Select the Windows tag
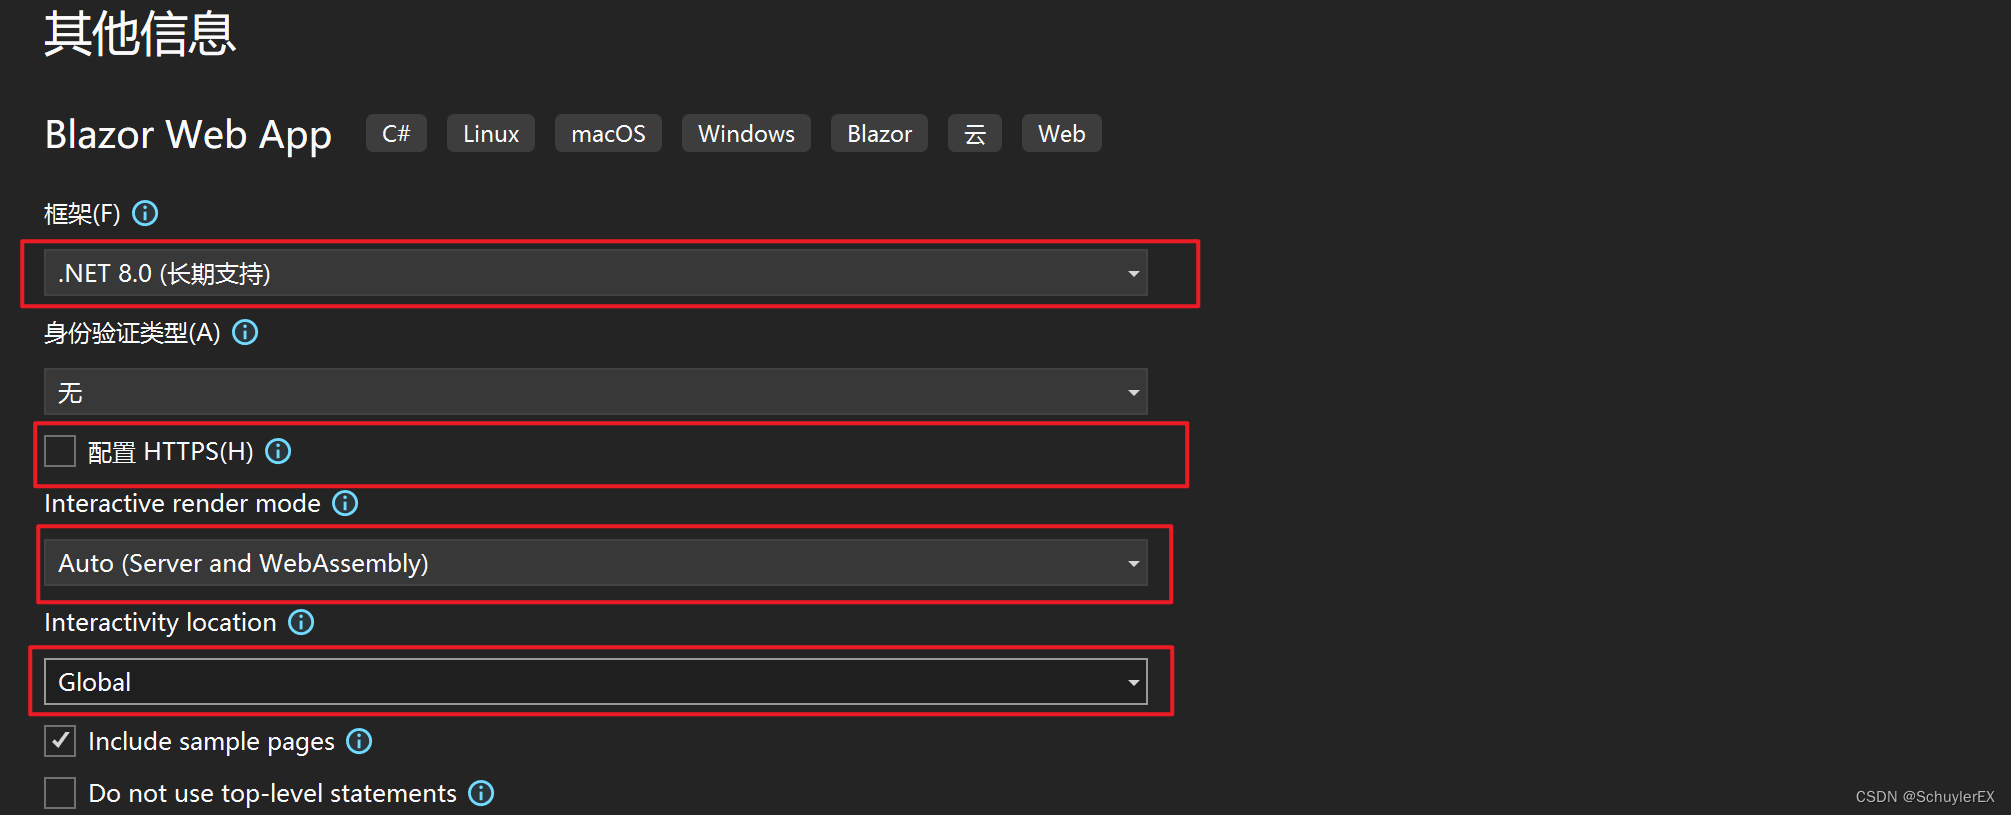 pyautogui.click(x=746, y=133)
